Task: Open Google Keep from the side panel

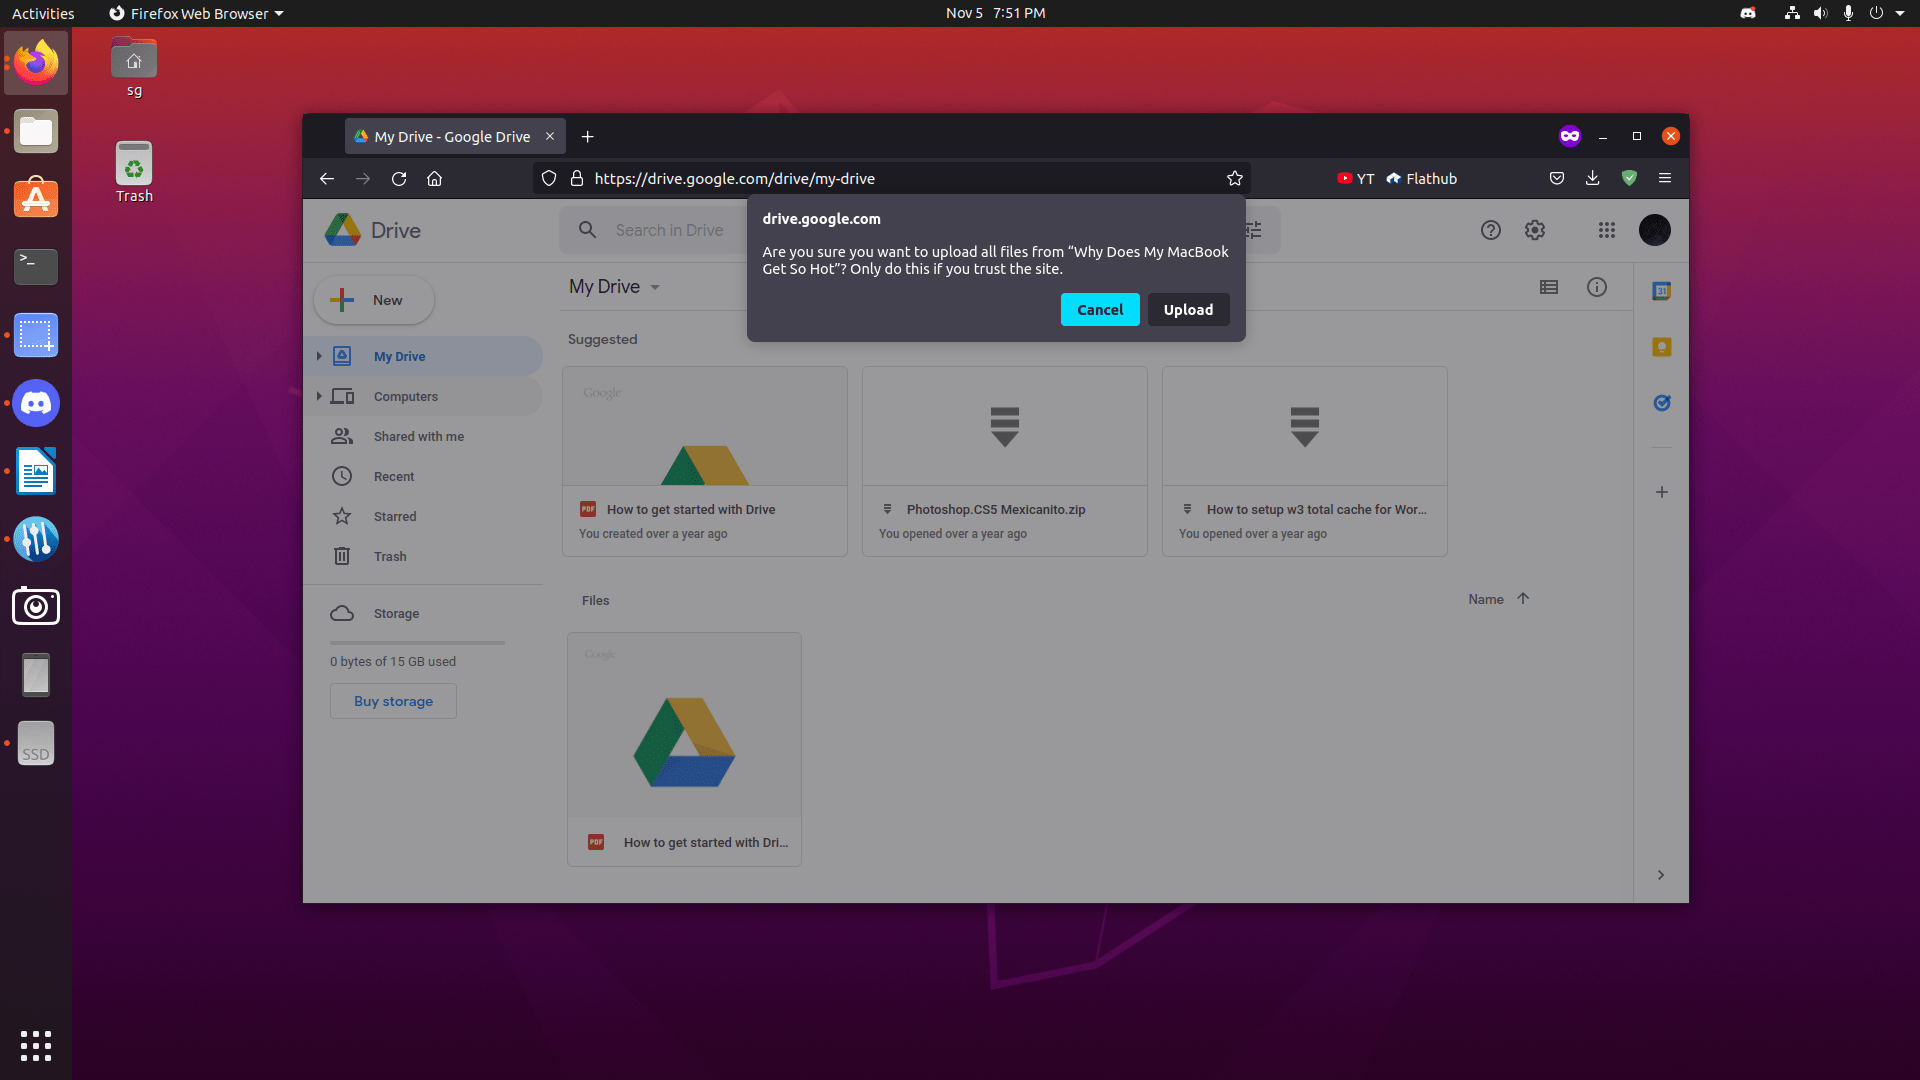Action: pyautogui.click(x=1662, y=347)
